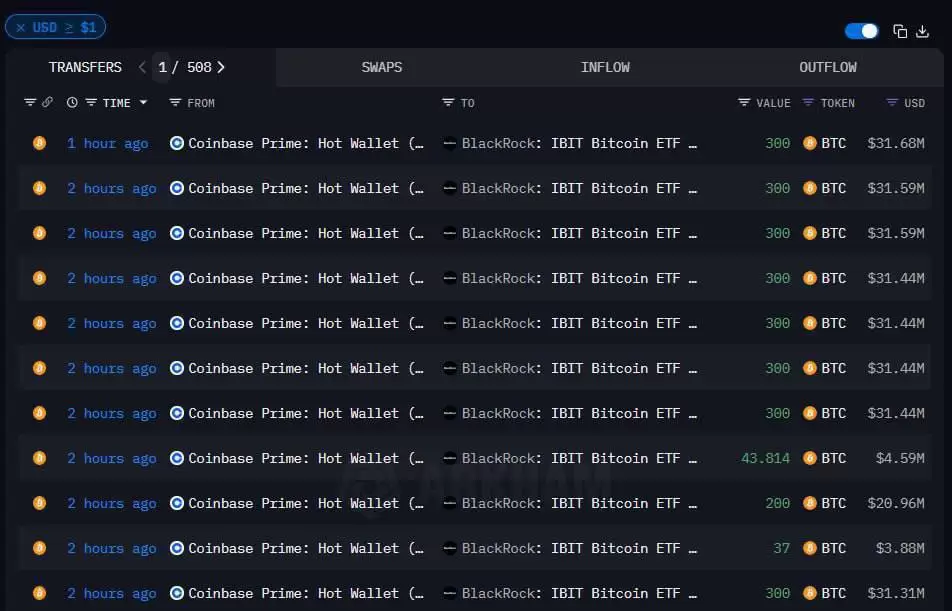Image resolution: width=952 pixels, height=611 pixels.
Task: Click the Bitcoin chain icon starting the $31.31M row
Action: [39, 593]
